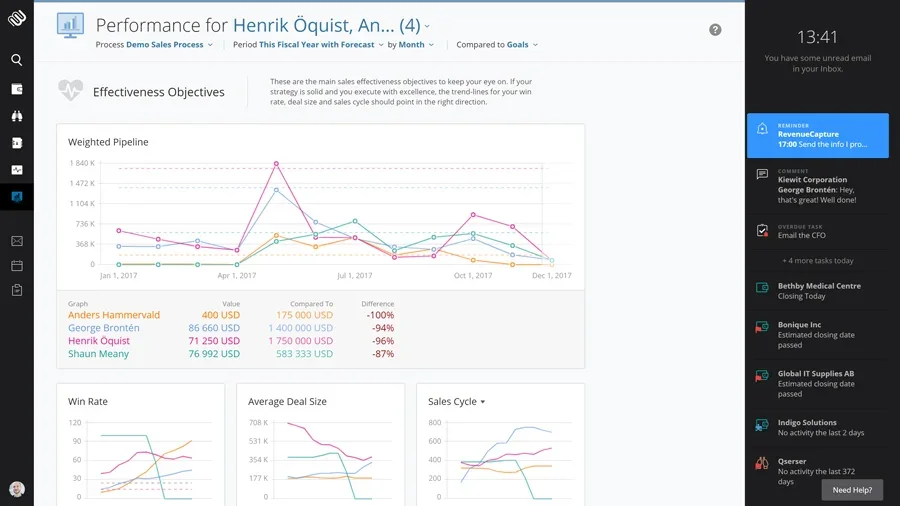The height and width of the screenshot is (506, 900).
Task: Toggle Anders Hammervald series in graph legend
Action: click(114, 315)
